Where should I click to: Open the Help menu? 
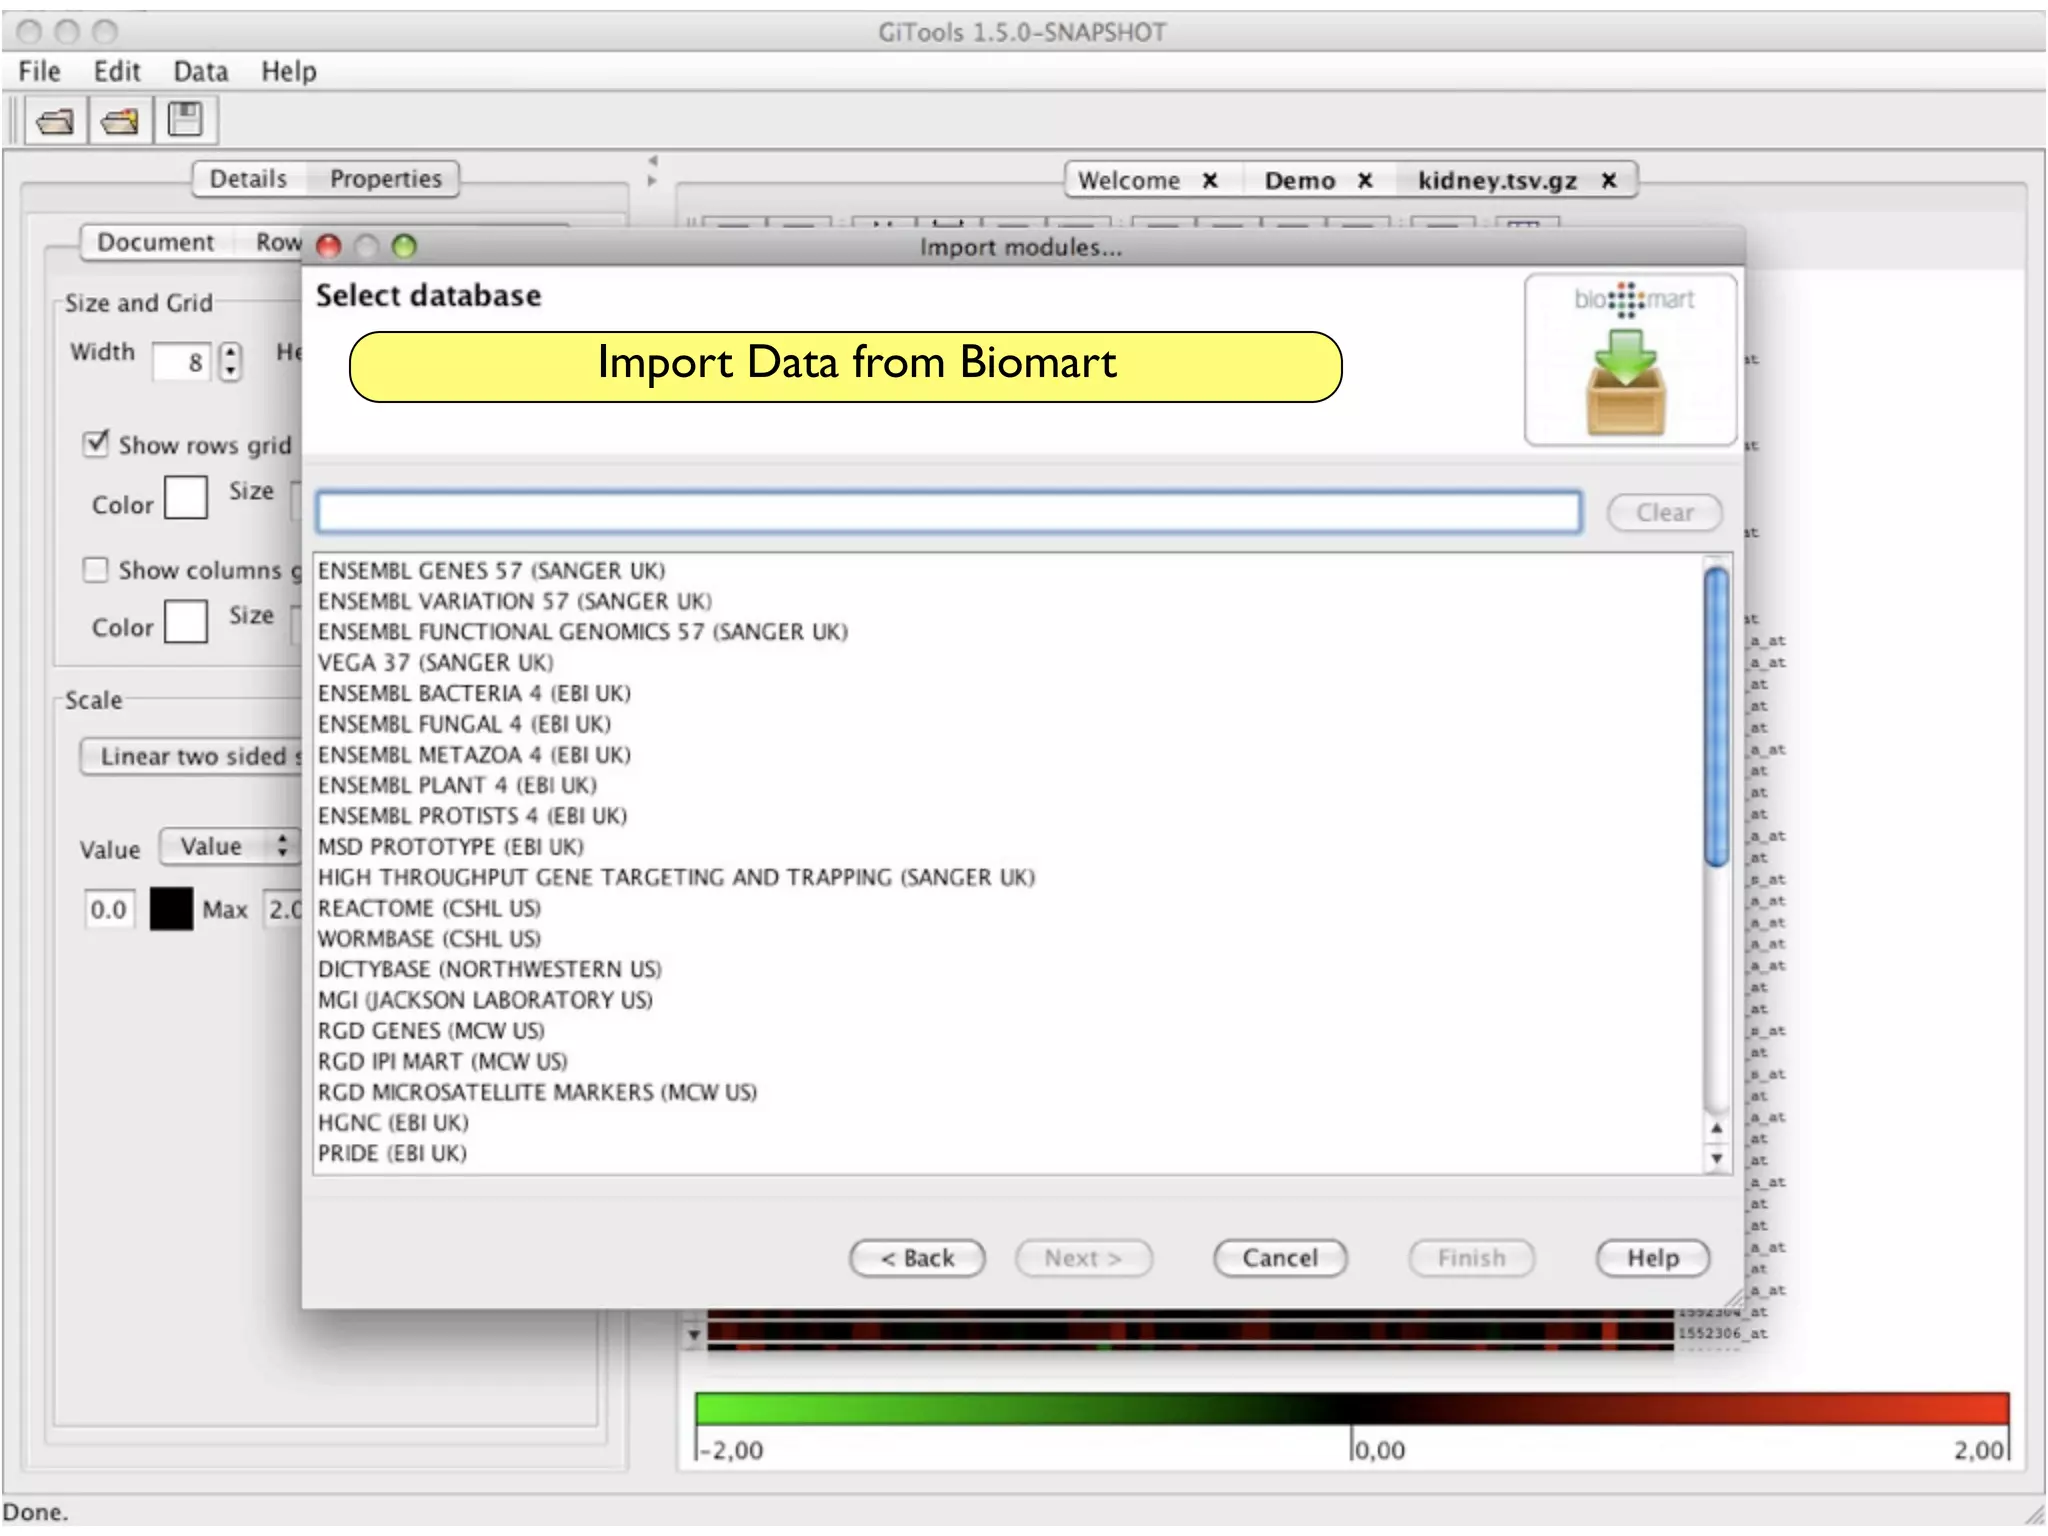click(x=288, y=71)
